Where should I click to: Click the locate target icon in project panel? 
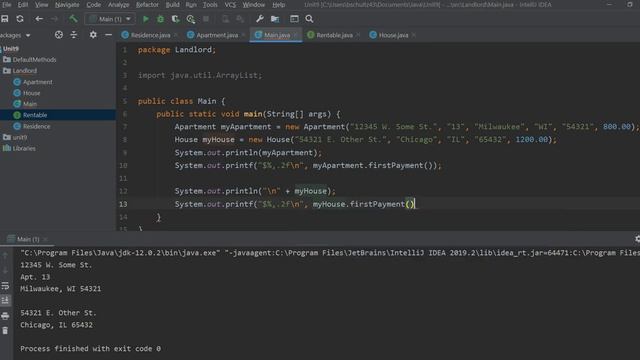point(59,35)
